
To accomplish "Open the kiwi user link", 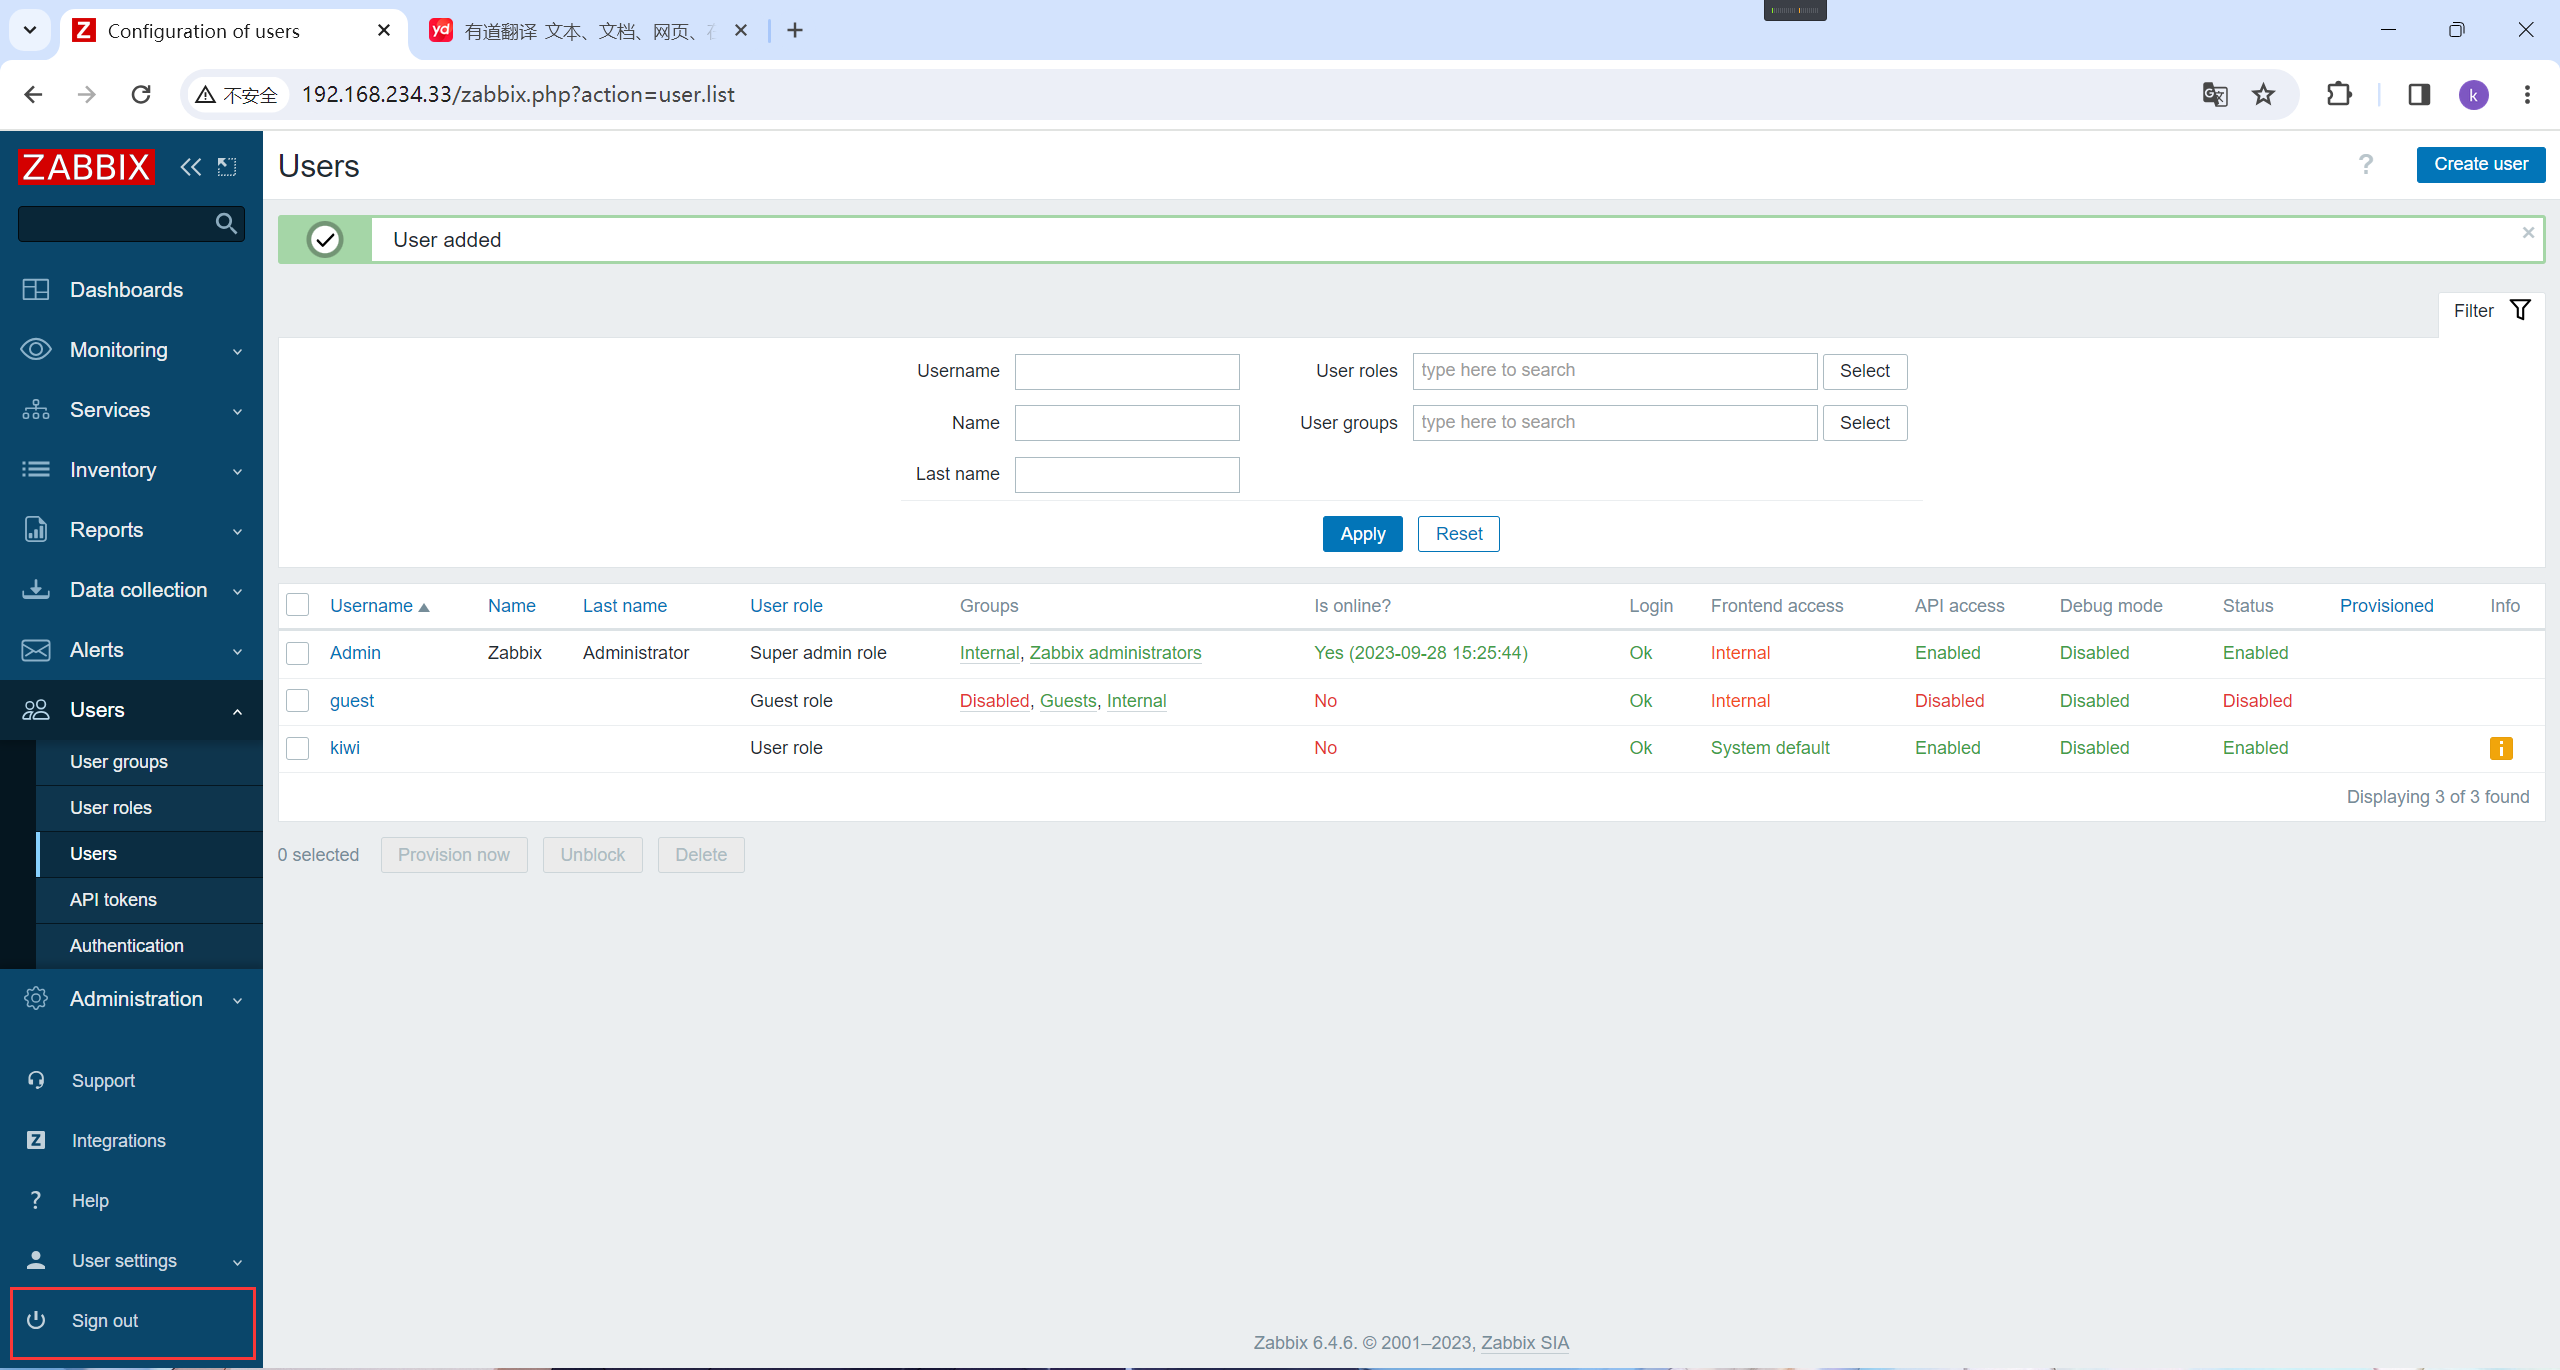I will pyautogui.click(x=345, y=748).
